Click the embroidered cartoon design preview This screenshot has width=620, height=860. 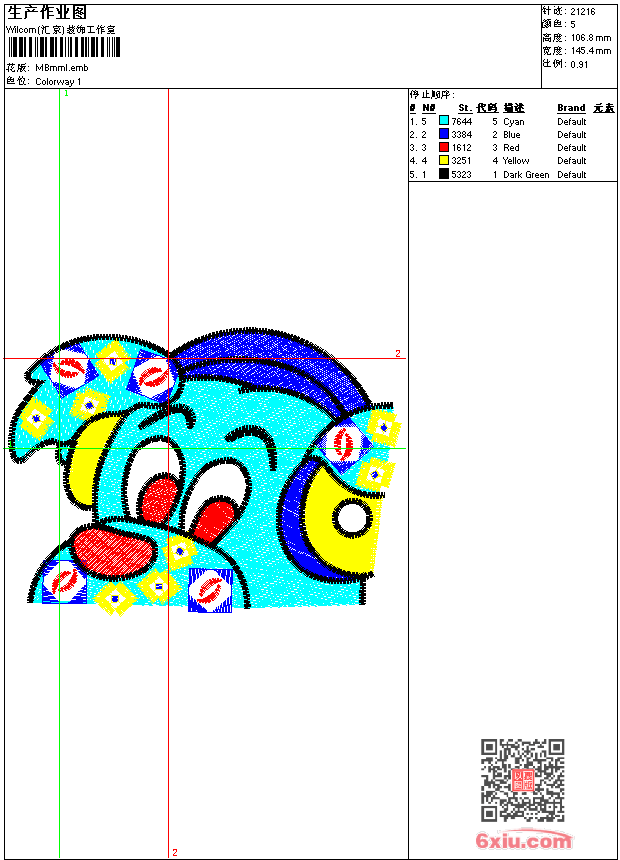coord(204,471)
